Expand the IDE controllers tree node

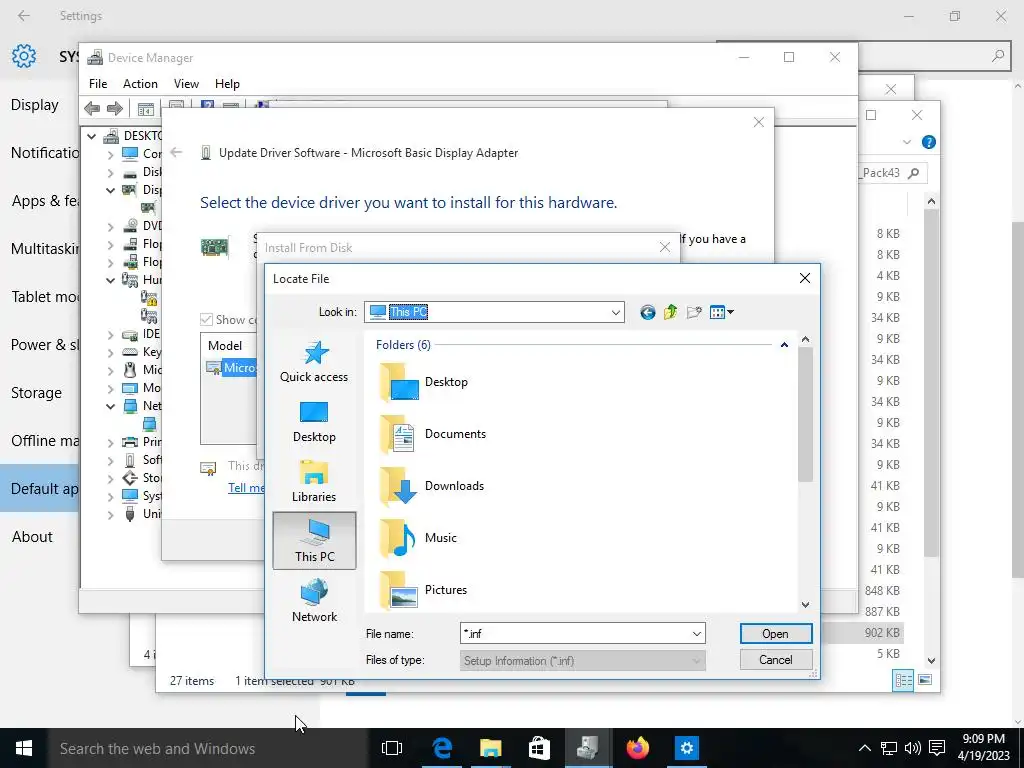coord(110,334)
